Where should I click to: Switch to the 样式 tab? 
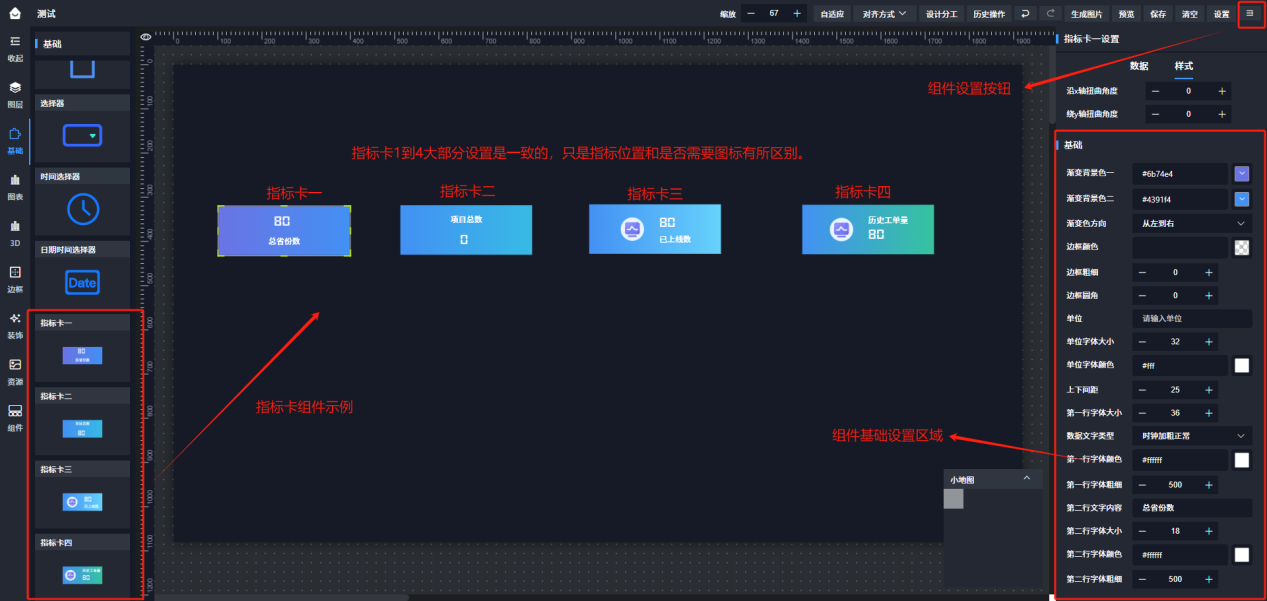point(1184,66)
